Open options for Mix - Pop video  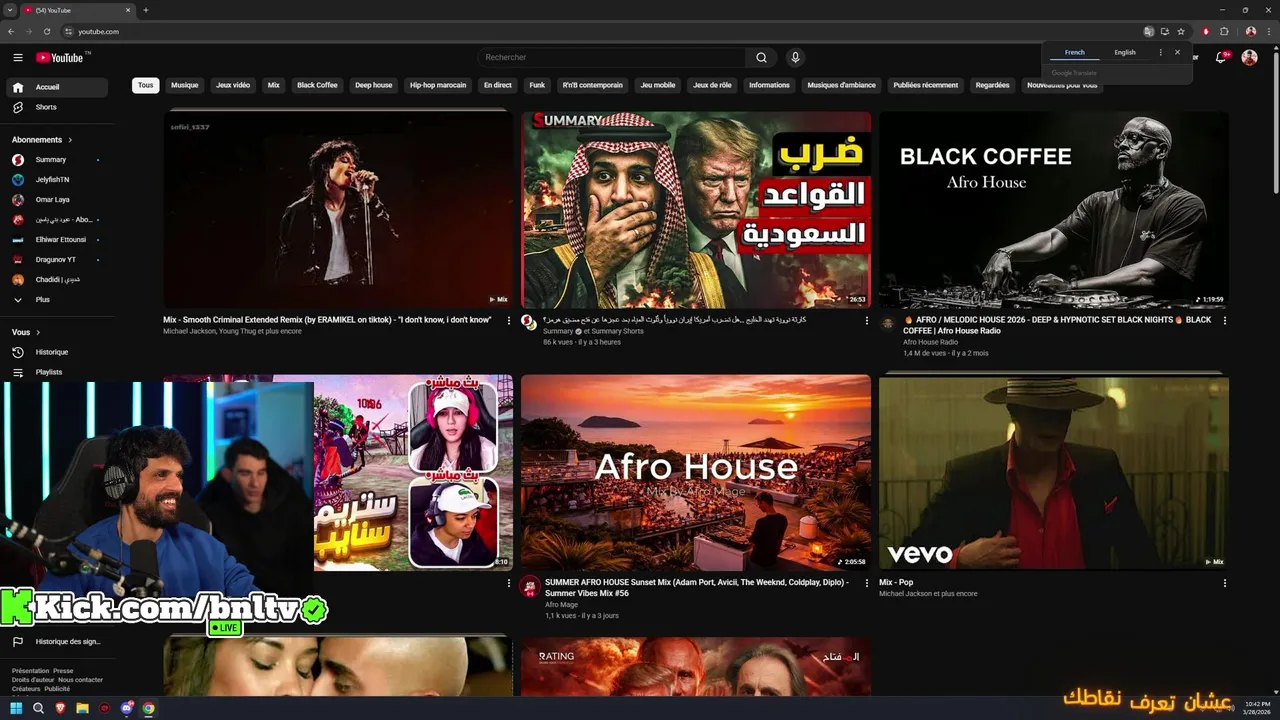pyautogui.click(x=1225, y=583)
